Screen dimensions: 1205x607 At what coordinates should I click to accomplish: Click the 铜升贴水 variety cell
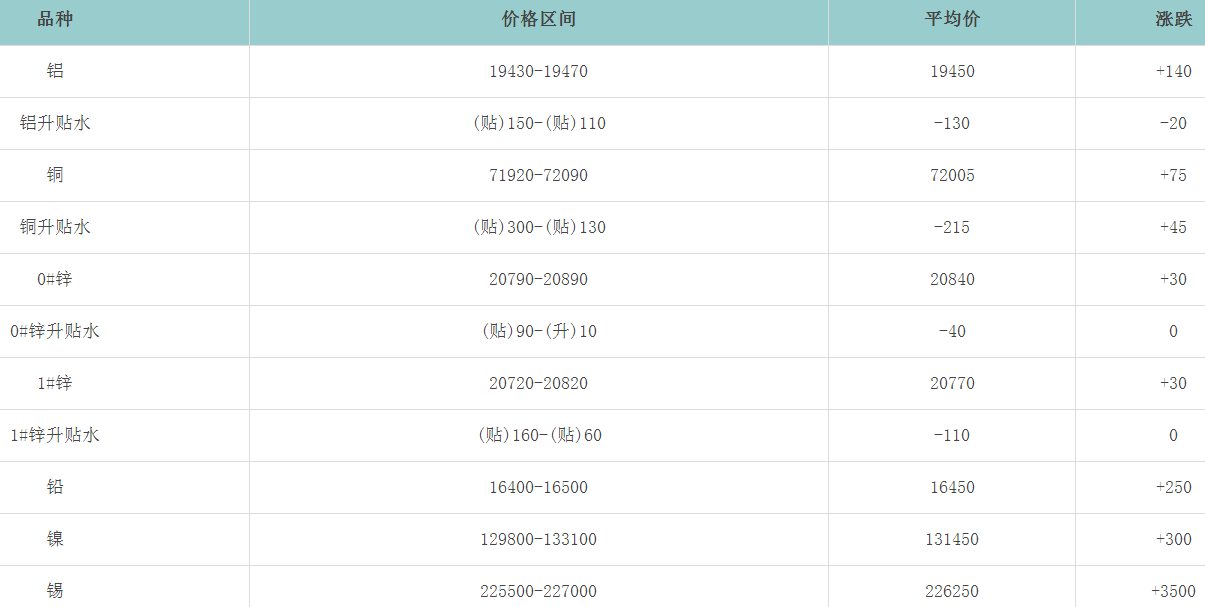pos(55,227)
